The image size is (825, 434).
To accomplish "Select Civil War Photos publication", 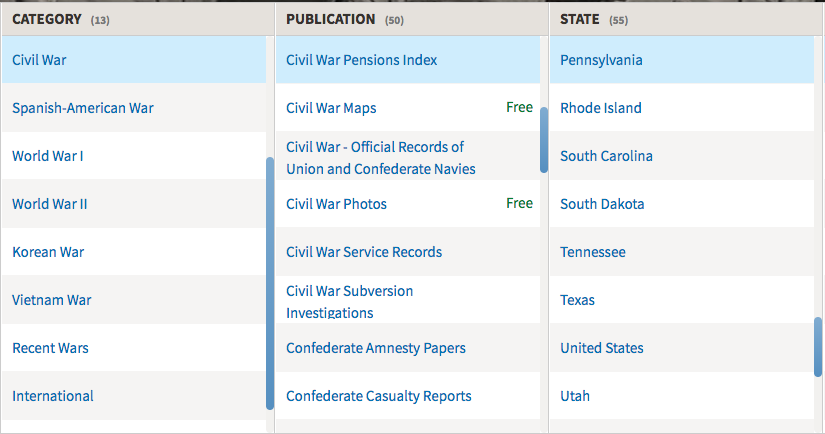I will tap(408, 204).
